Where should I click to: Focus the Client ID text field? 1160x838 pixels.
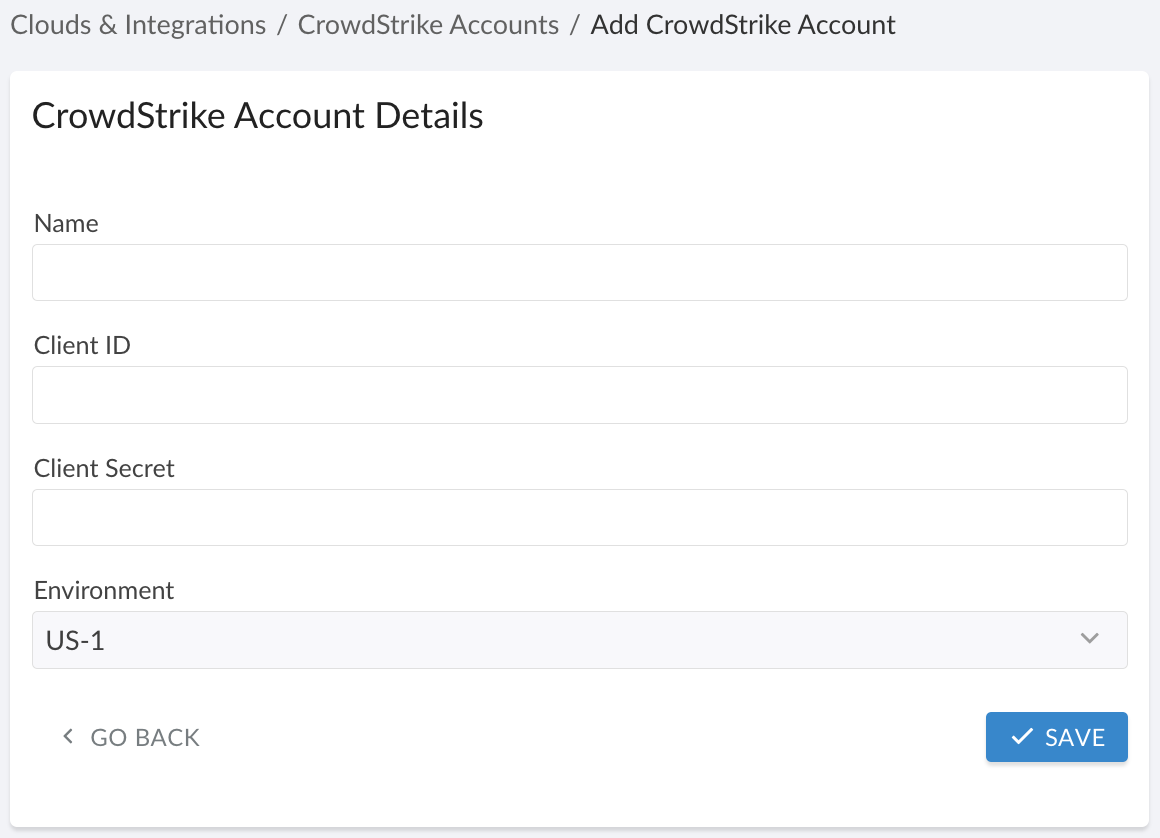580,394
